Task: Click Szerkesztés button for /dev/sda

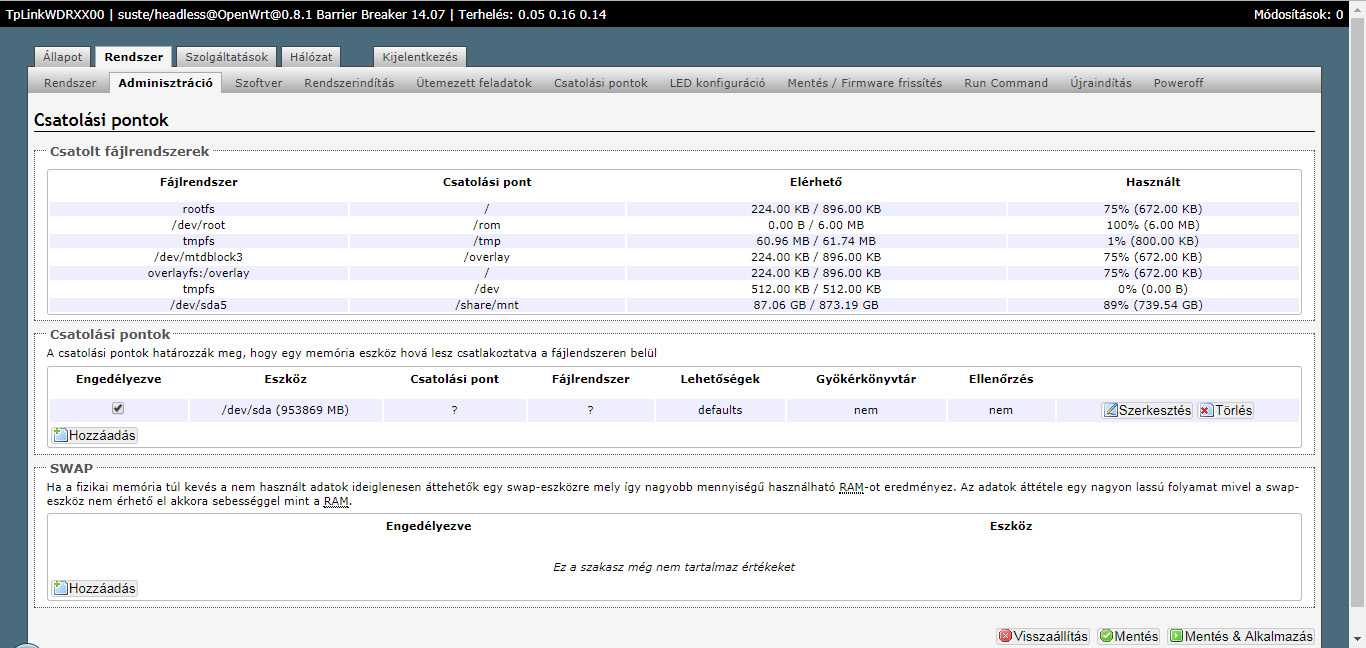Action: (x=1147, y=410)
